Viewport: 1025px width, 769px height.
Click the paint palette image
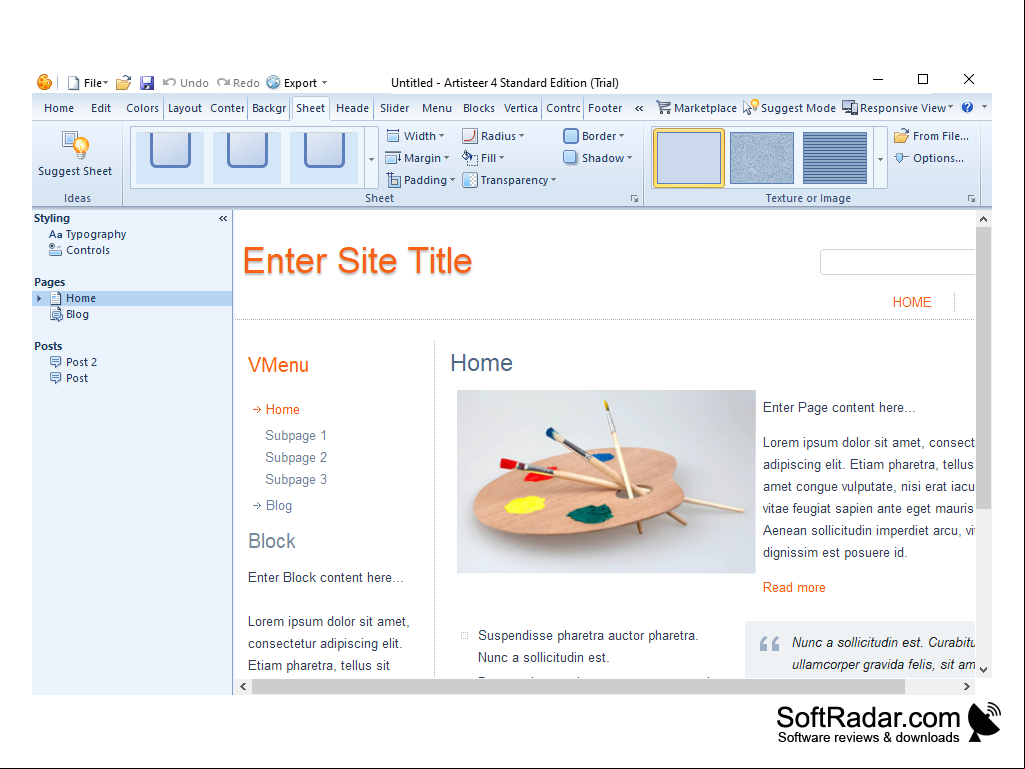pyautogui.click(x=606, y=481)
